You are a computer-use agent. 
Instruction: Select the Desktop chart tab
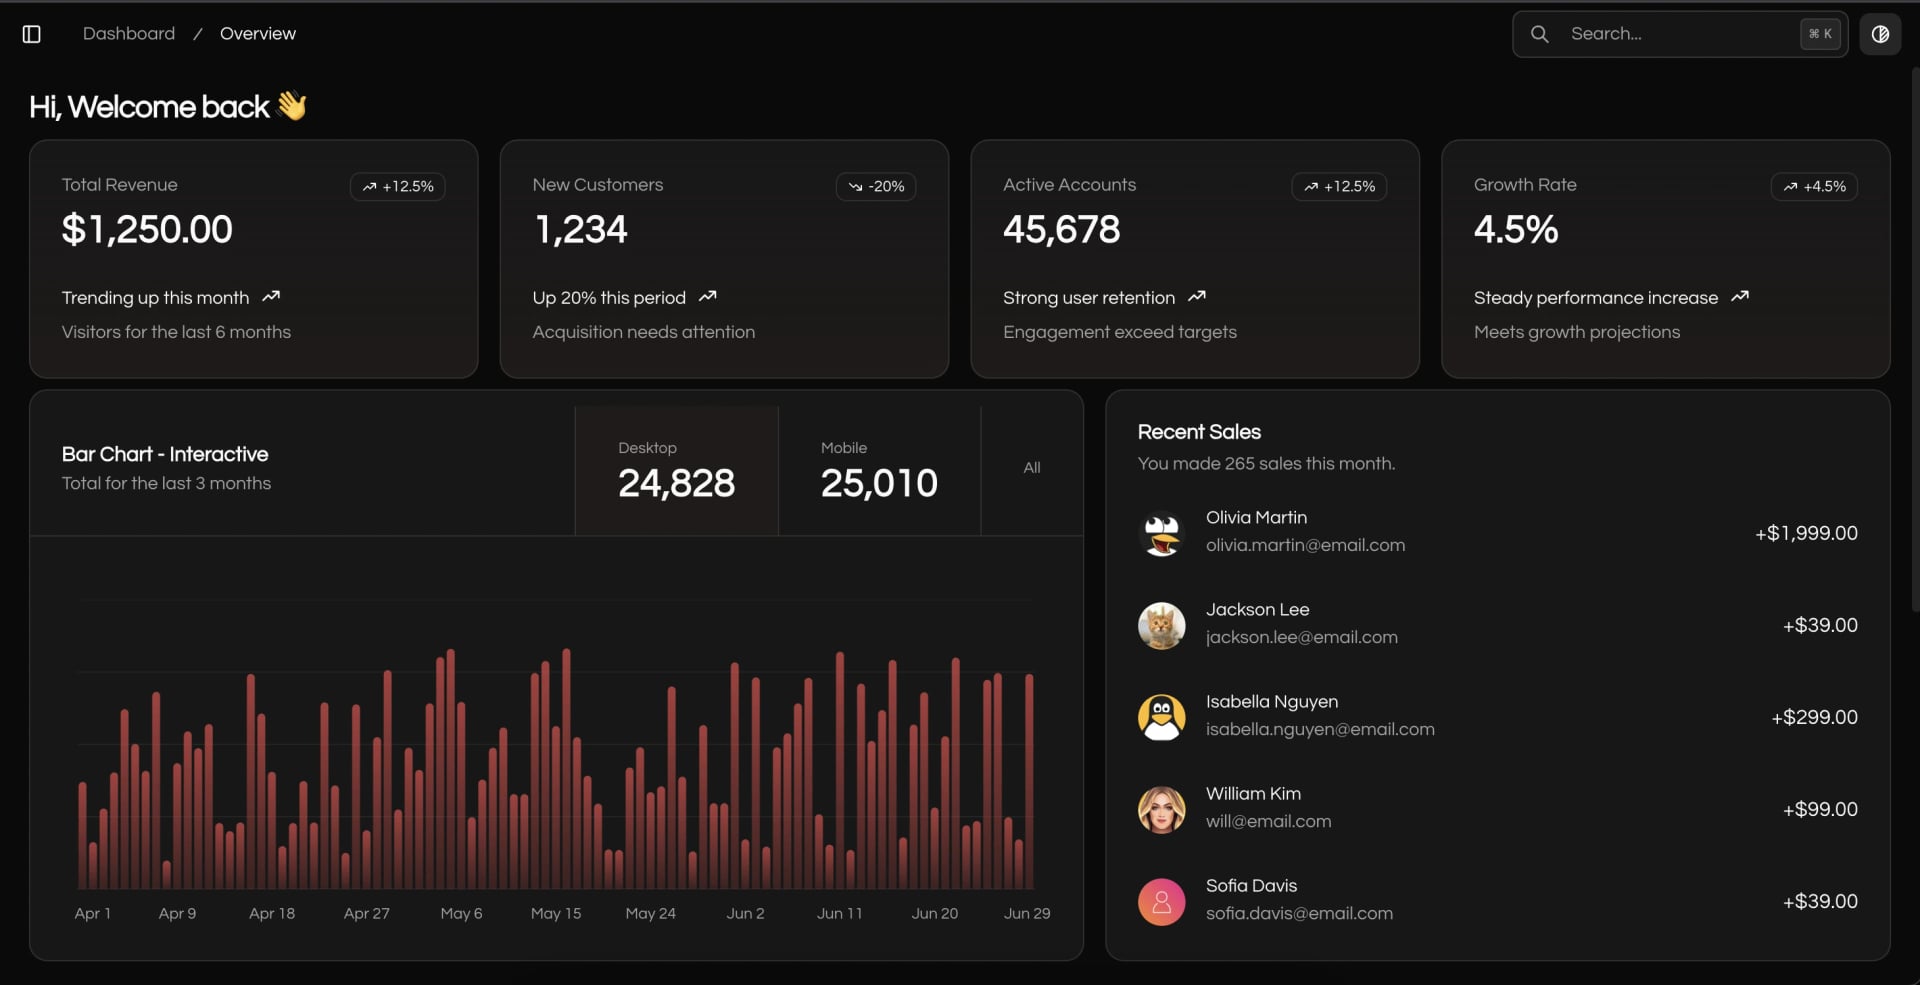[676, 470]
